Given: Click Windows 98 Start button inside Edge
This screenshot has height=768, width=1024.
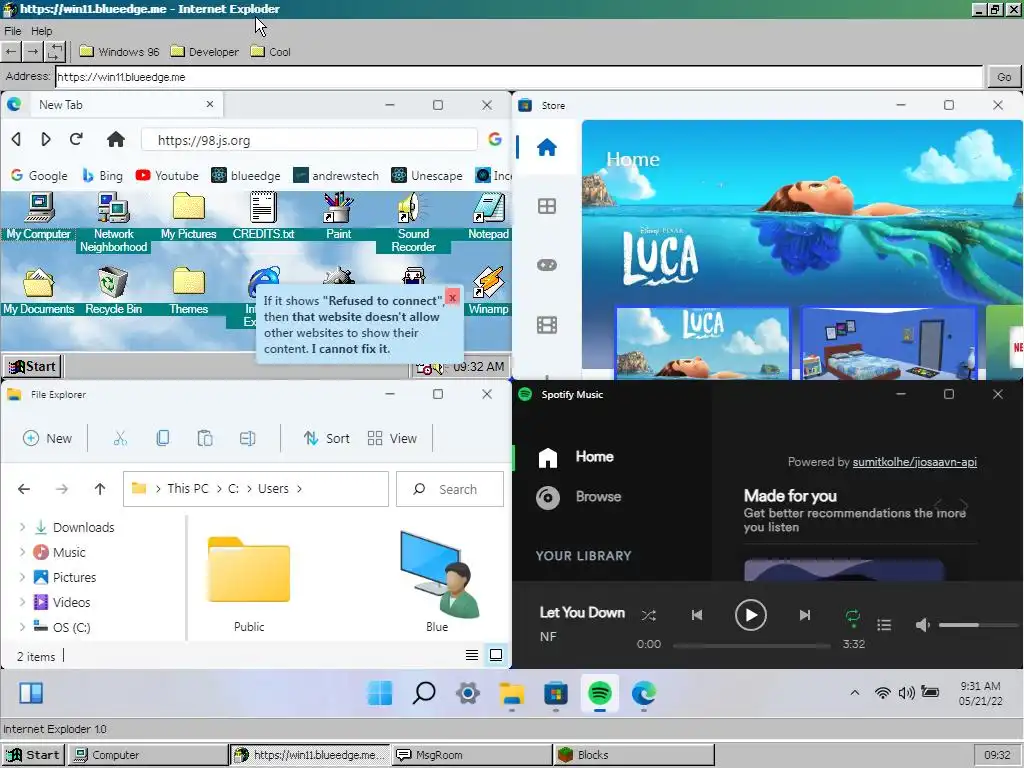Looking at the screenshot, I should tap(33, 366).
